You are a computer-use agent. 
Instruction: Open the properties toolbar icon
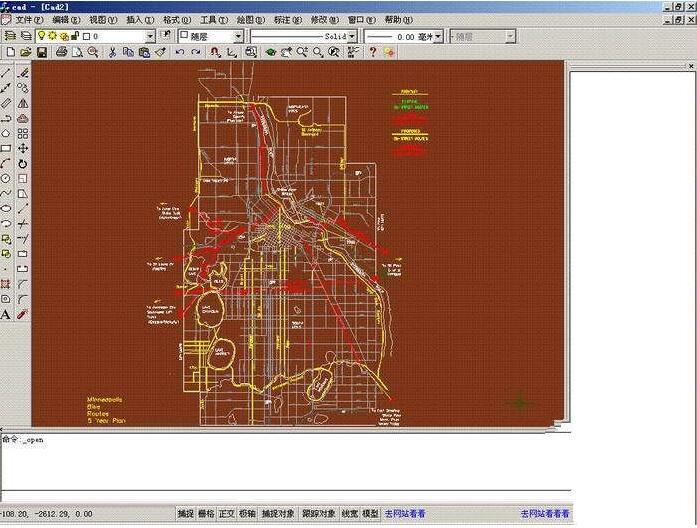(353, 52)
